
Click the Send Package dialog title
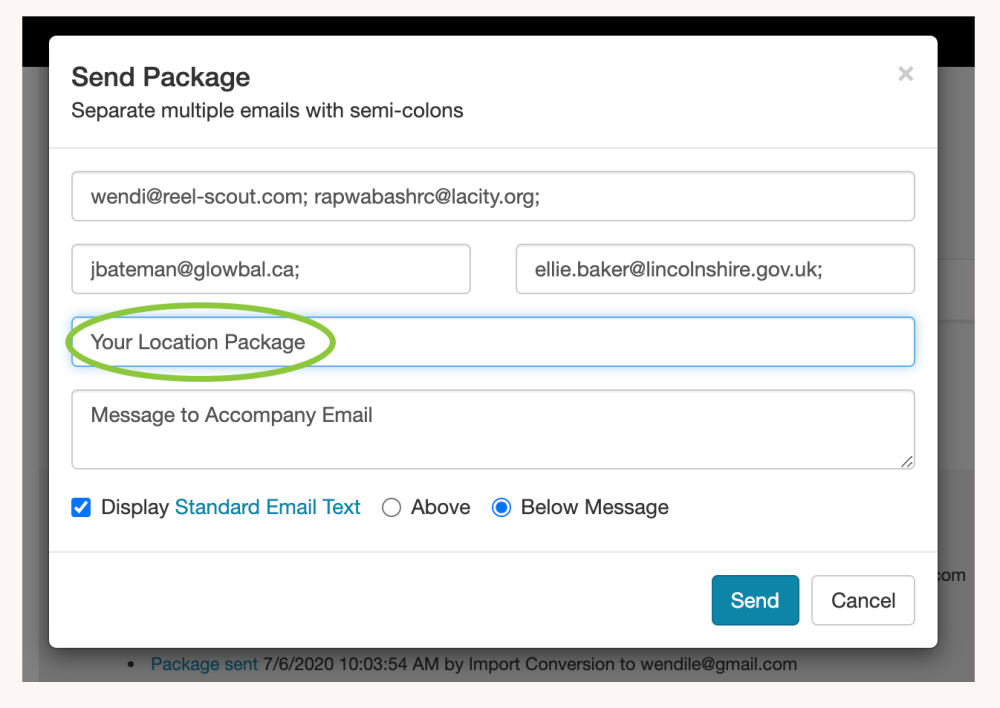tap(161, 77)
